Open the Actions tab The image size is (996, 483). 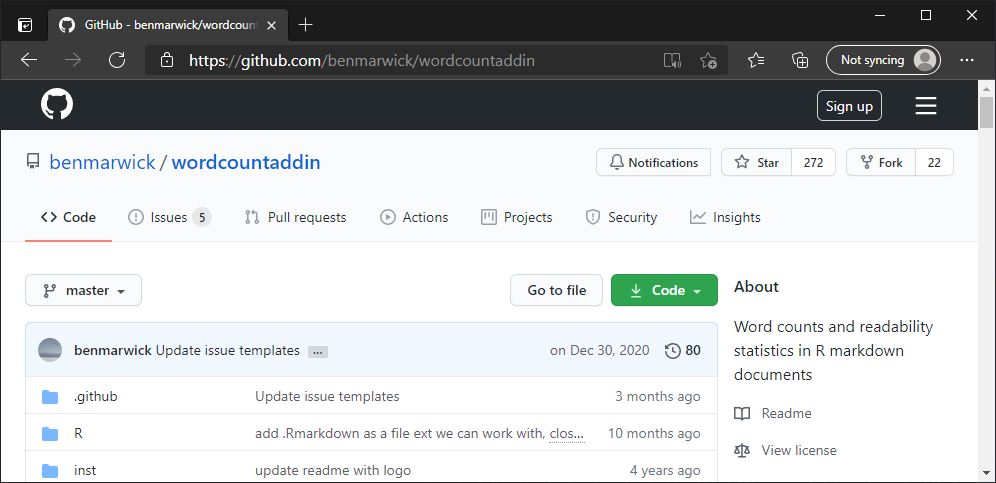click(414, 217)
